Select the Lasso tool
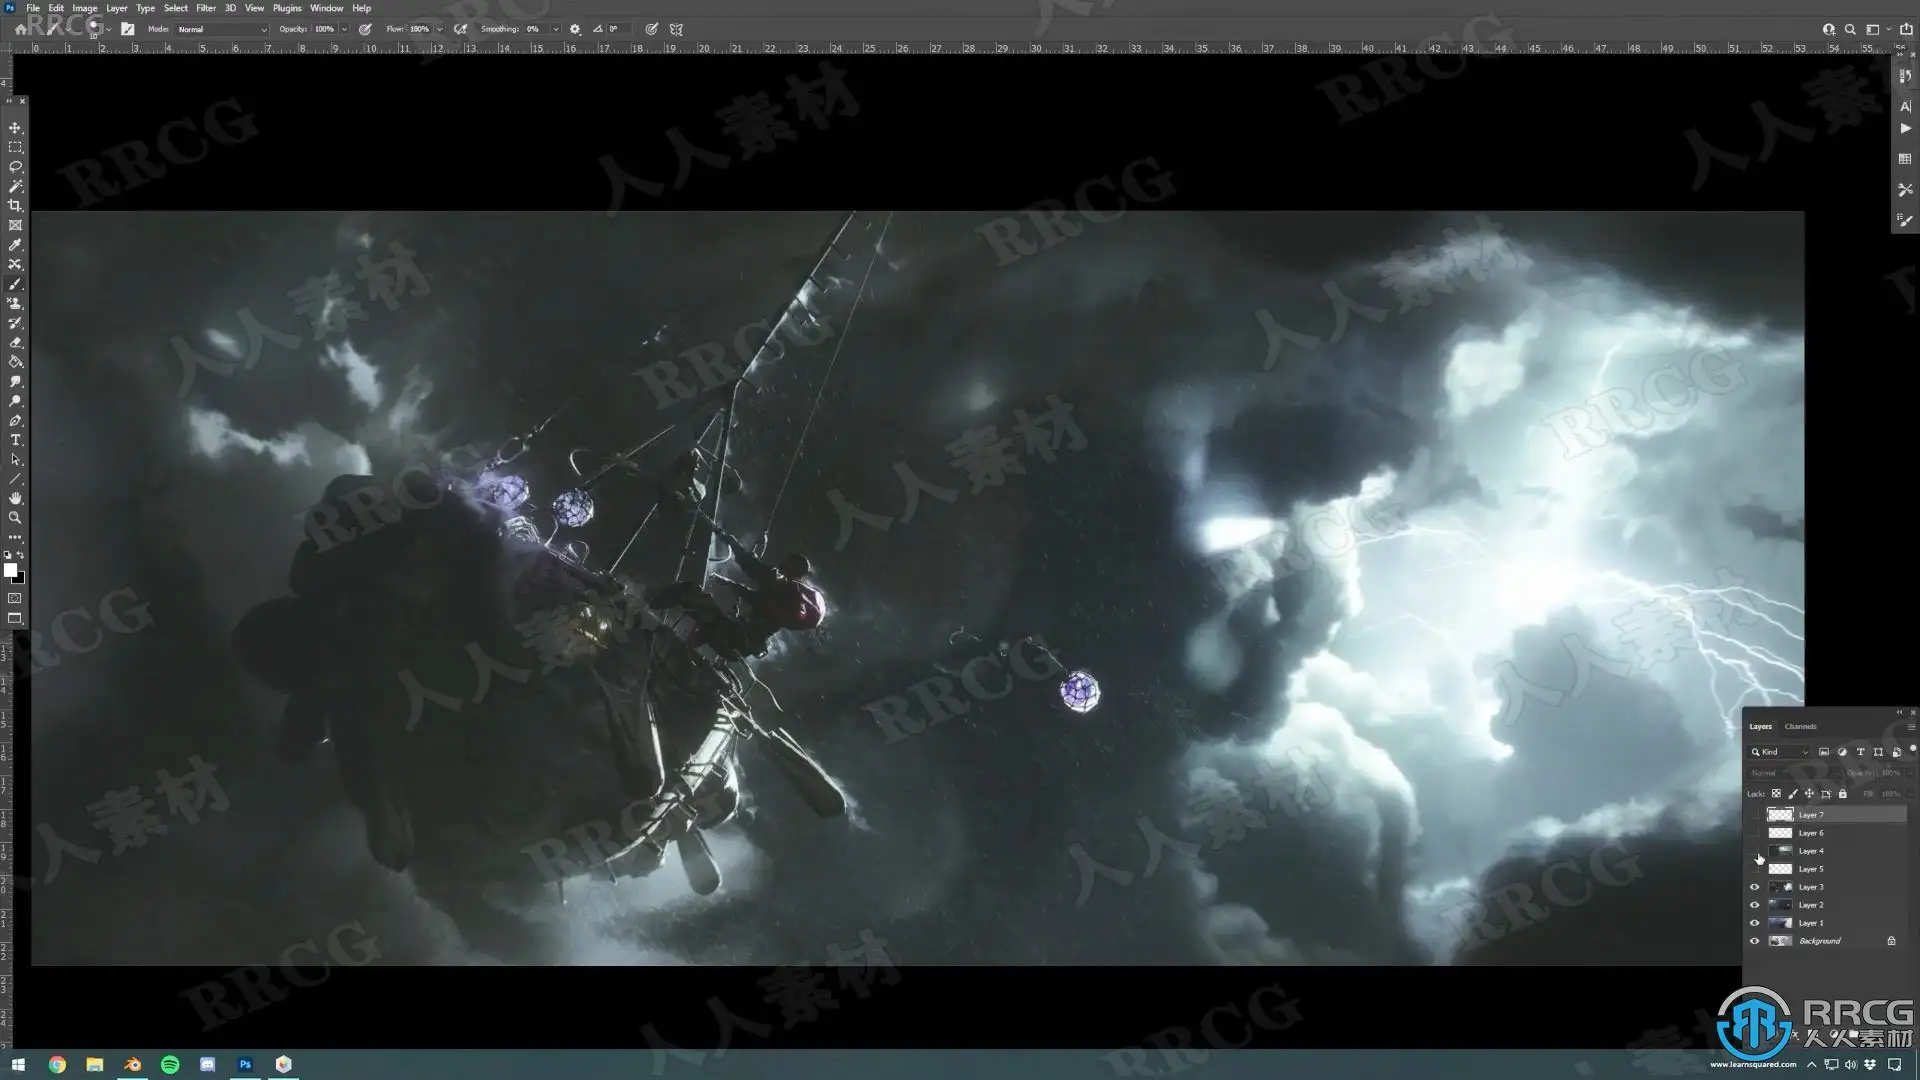Image resolution: width=1920 pixels, height=1080 pixels. pyautogui.click(x=15, y=167)
